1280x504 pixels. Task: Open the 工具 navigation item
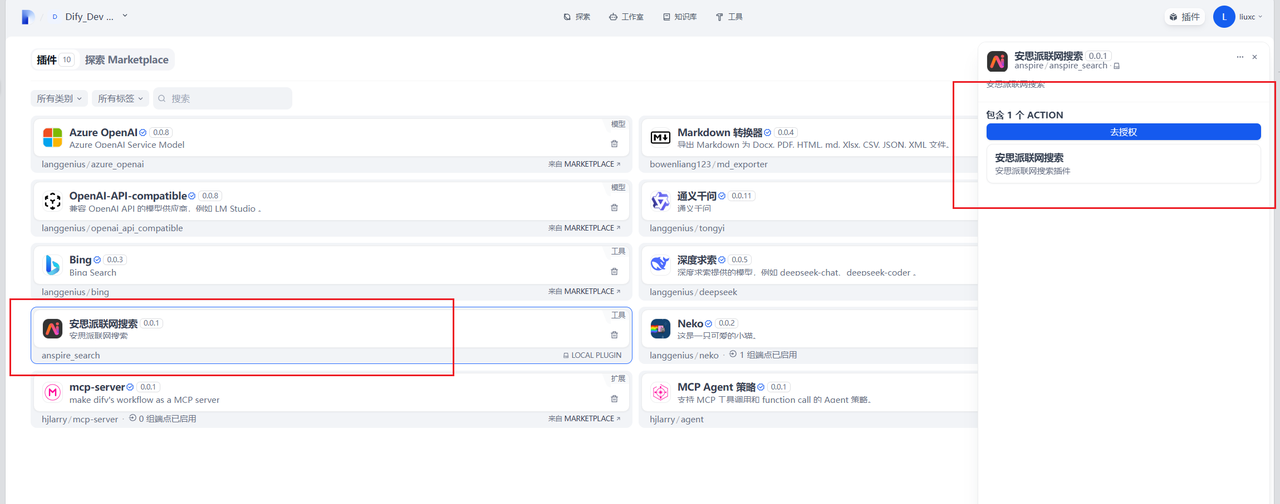(x=729, y=17)
